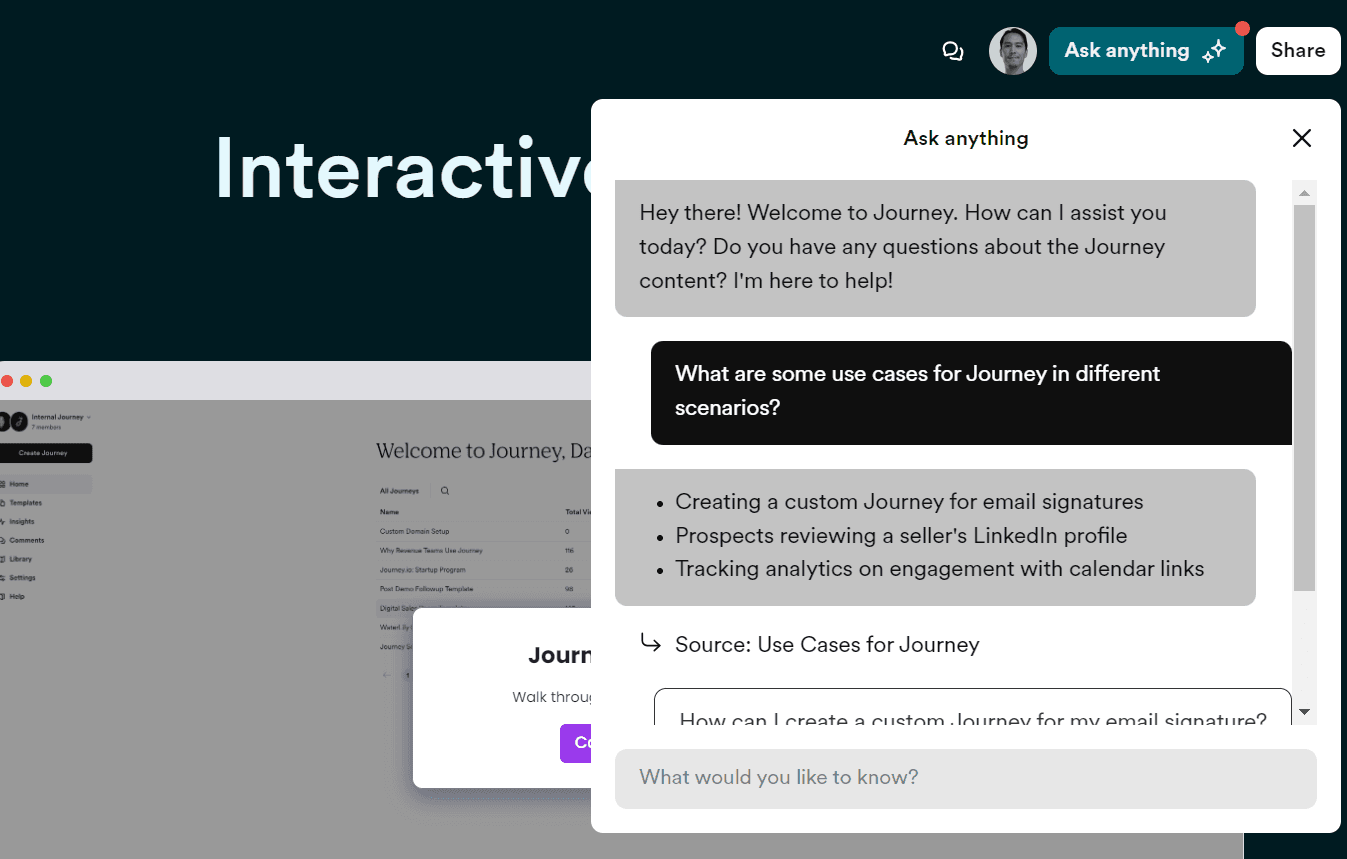
Task: Click the teal Ask anything sparkle button
Action: click(1145, 51)
